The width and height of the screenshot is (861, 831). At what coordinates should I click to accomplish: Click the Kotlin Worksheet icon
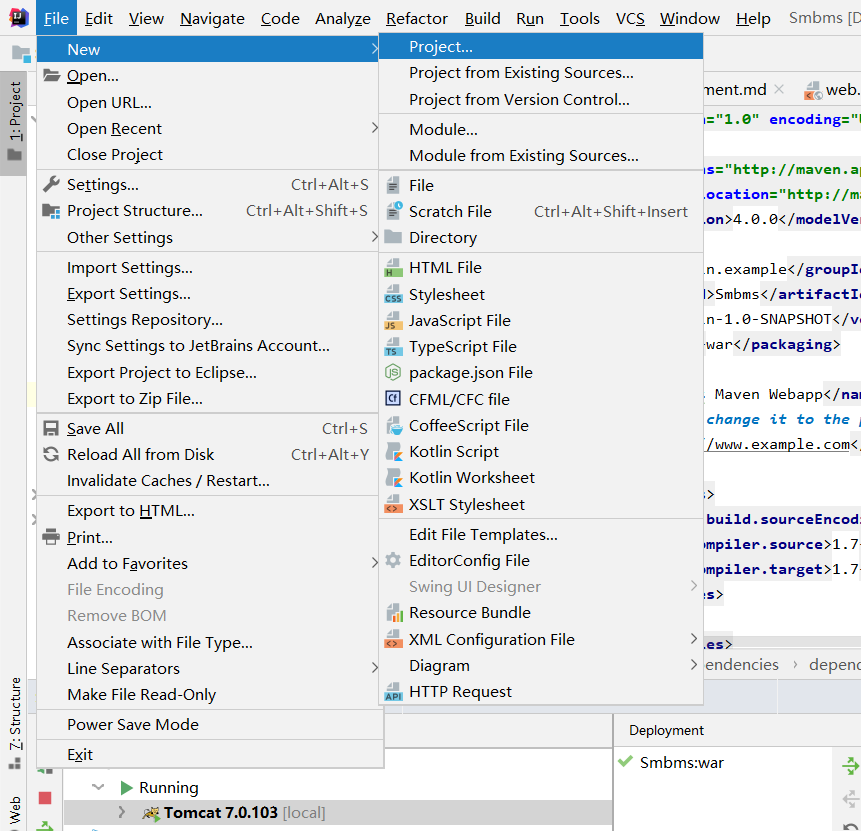point(394,478)
